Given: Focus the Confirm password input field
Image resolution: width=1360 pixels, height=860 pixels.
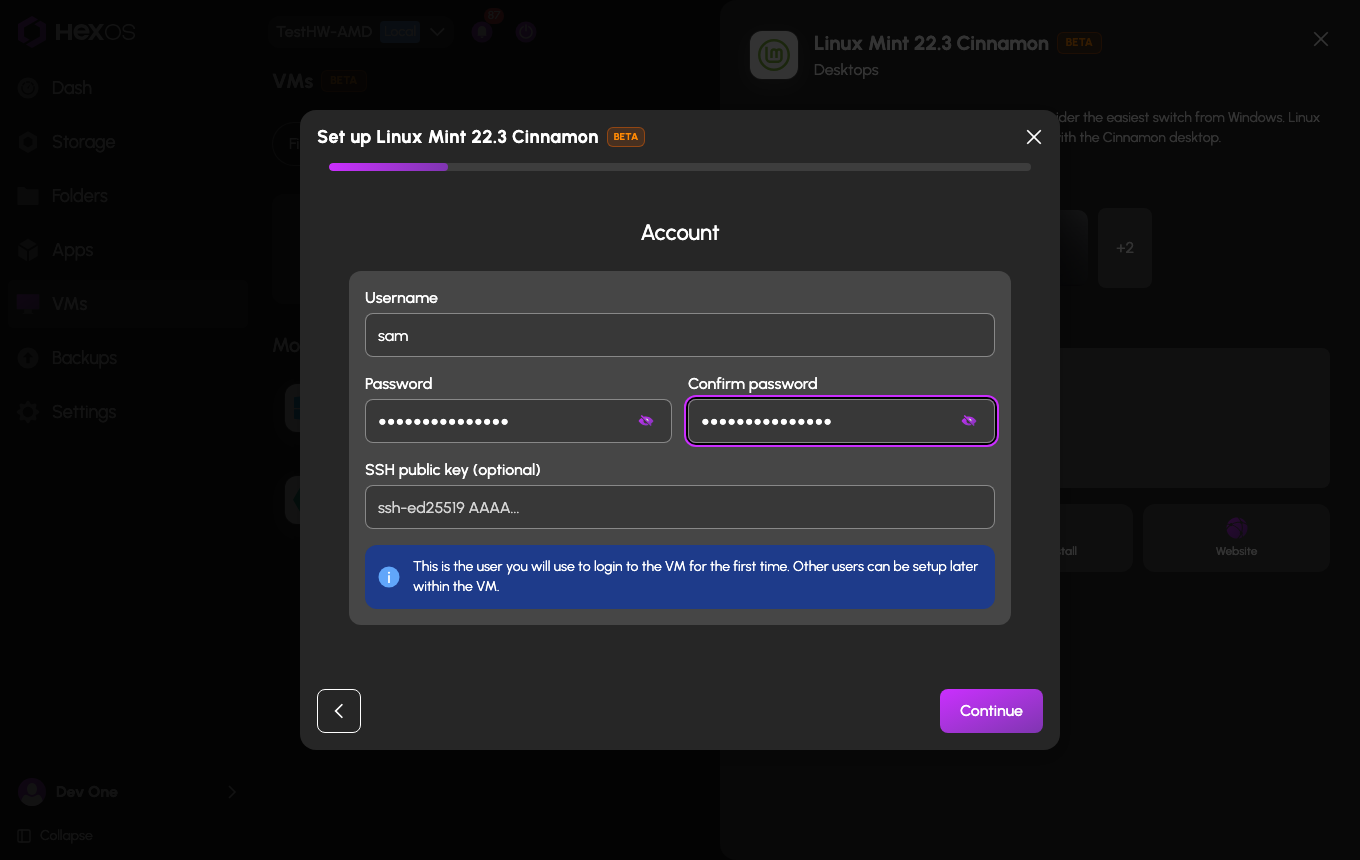Looking at the screenshot, I should point(841,421).
